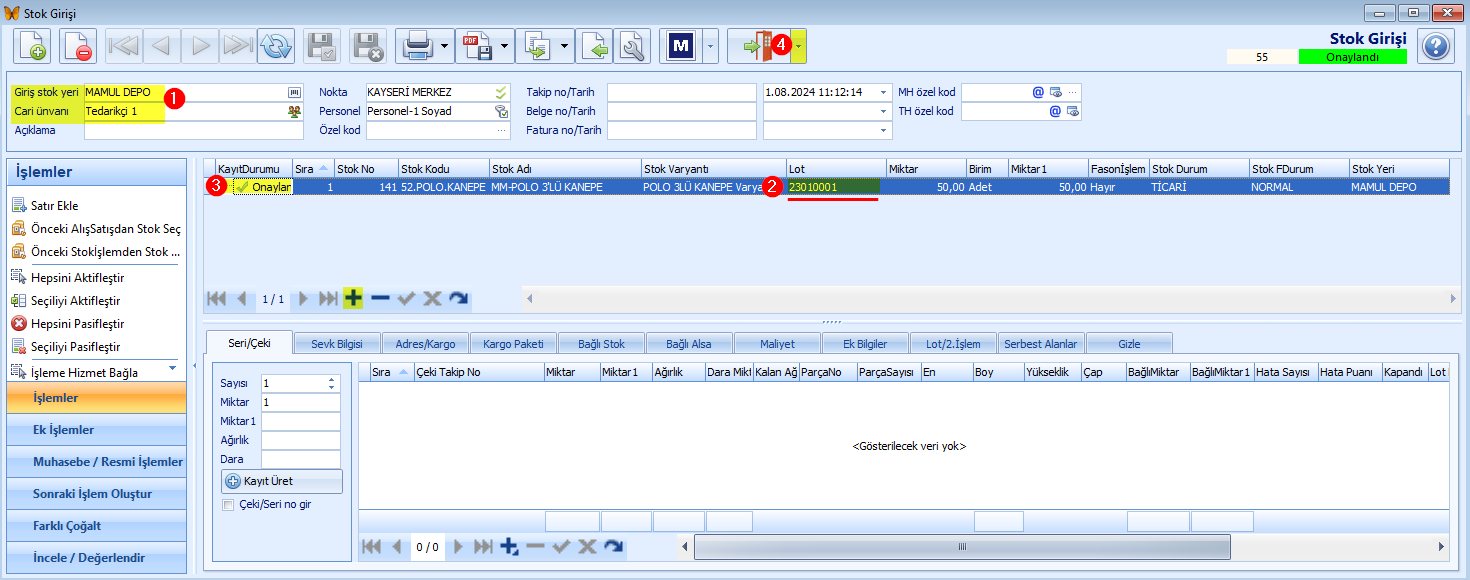
Task: Click the copy document toolbar icon
Action: pyautogui.click(x=537, y=46)
